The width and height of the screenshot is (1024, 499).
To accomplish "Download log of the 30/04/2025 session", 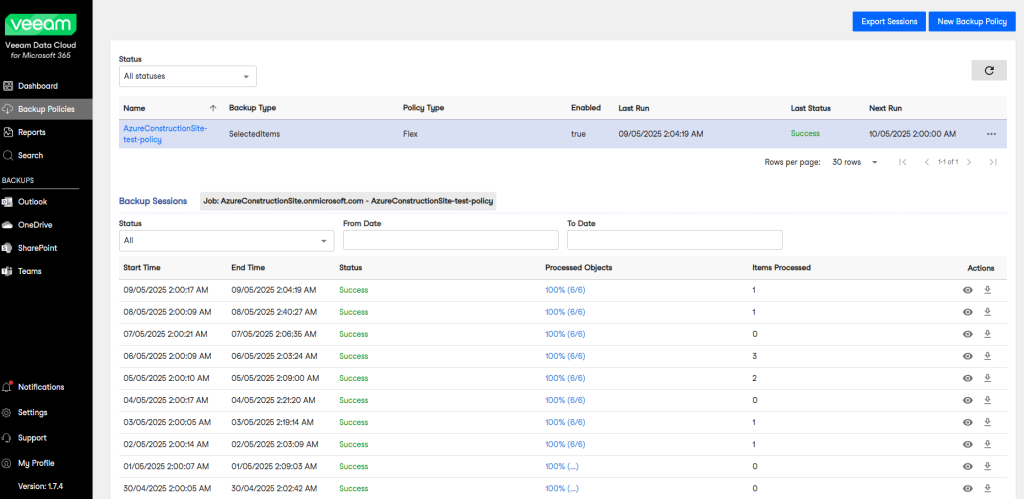I will point(987,489).
